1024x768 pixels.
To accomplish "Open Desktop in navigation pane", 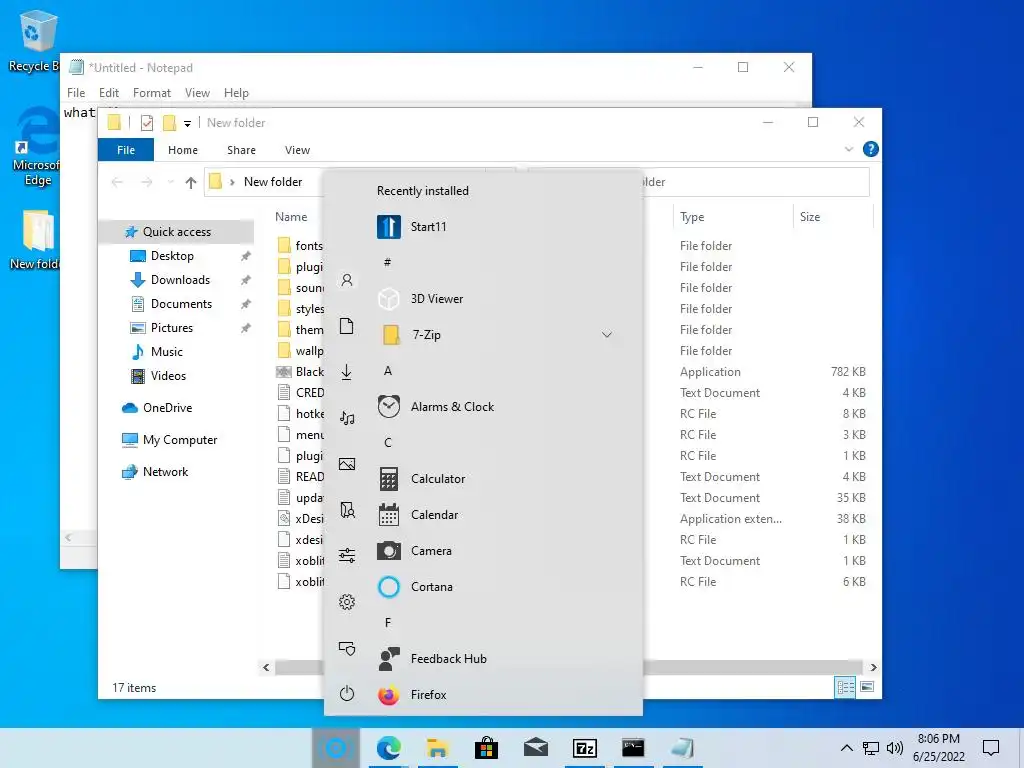I will (172, 256).
